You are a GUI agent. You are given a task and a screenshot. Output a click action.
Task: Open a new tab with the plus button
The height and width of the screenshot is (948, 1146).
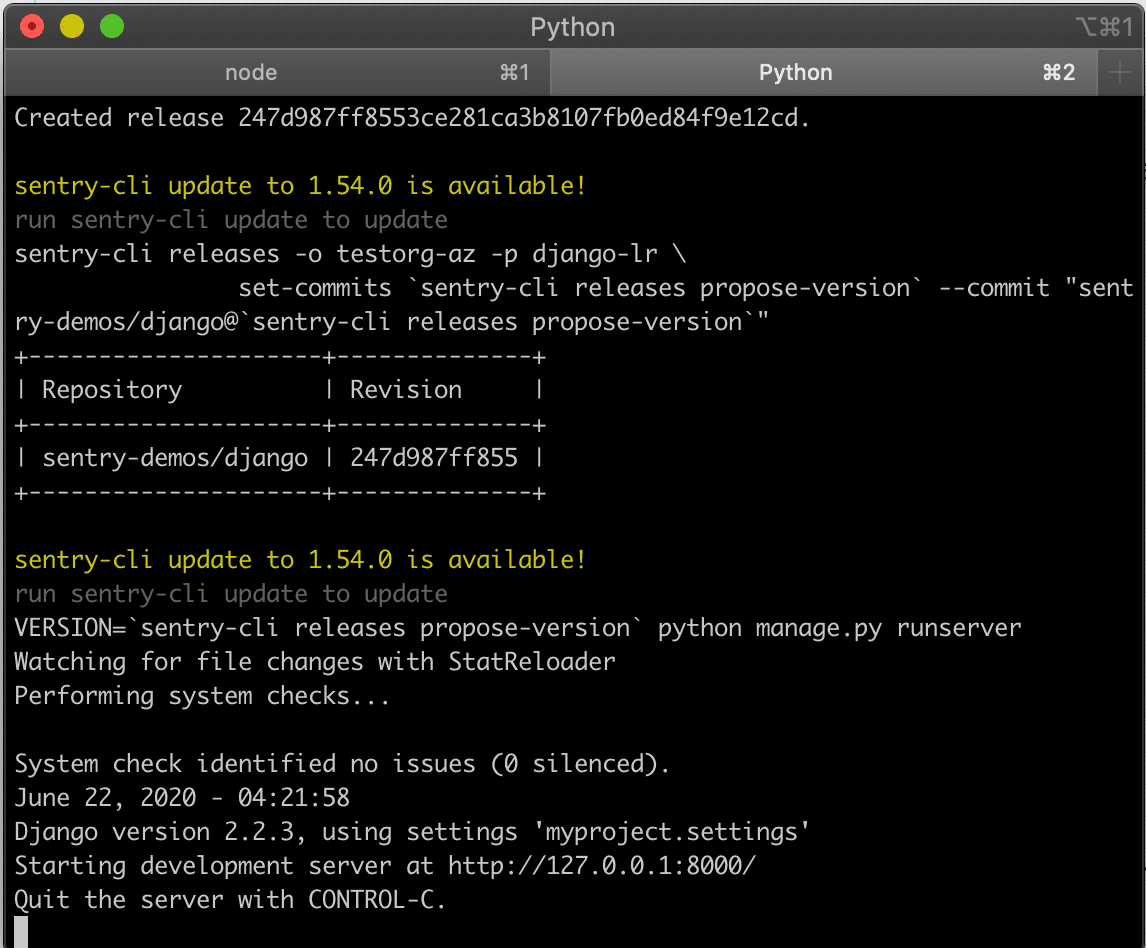tap(1120, 72)
